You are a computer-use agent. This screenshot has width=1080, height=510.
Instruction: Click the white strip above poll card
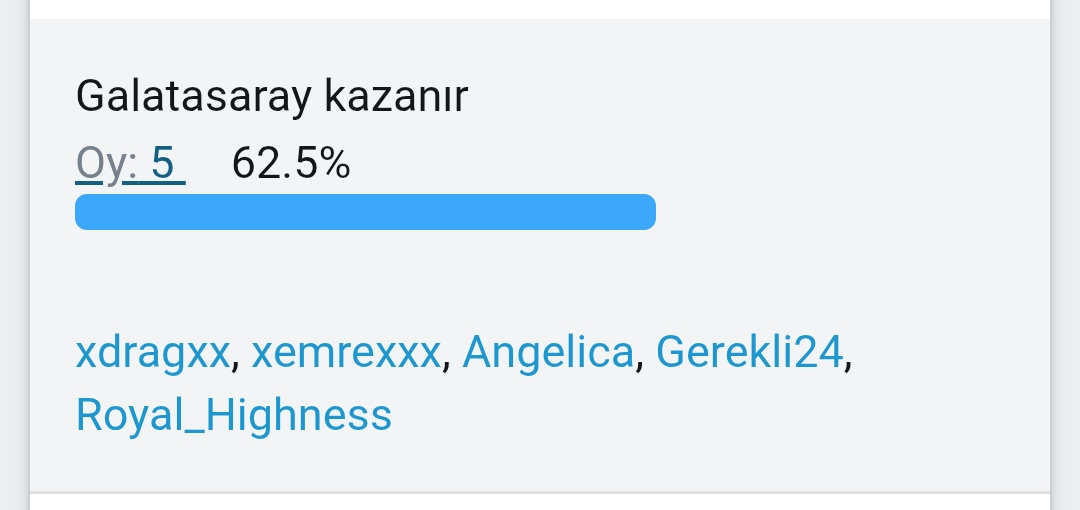click(540, 8)
